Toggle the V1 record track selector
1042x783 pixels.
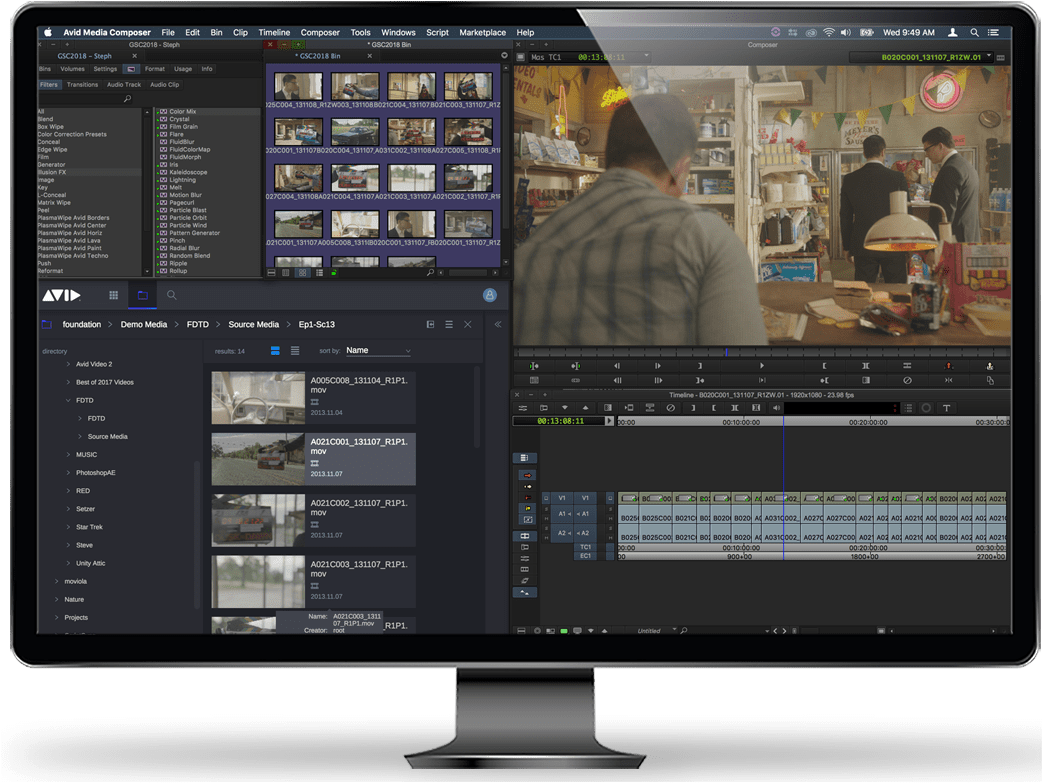[x=586, y=498]
